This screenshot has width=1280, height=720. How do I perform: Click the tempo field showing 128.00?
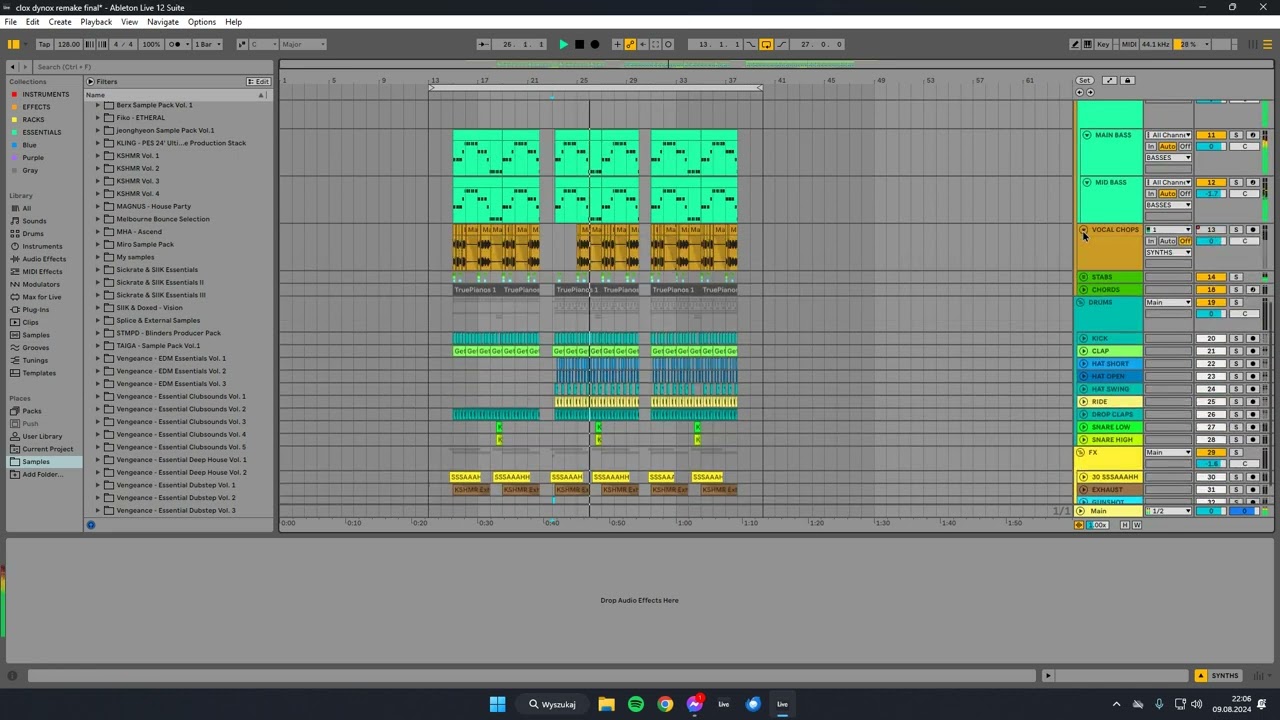point(68,44)
